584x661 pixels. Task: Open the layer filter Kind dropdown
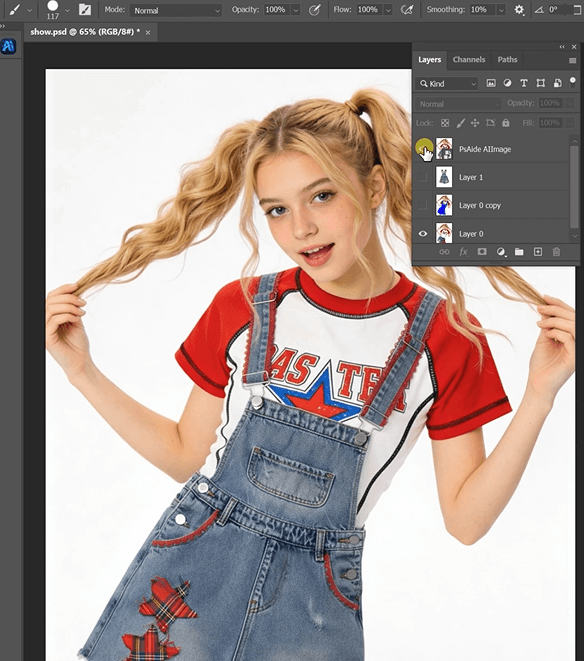(x=447, y=83)
